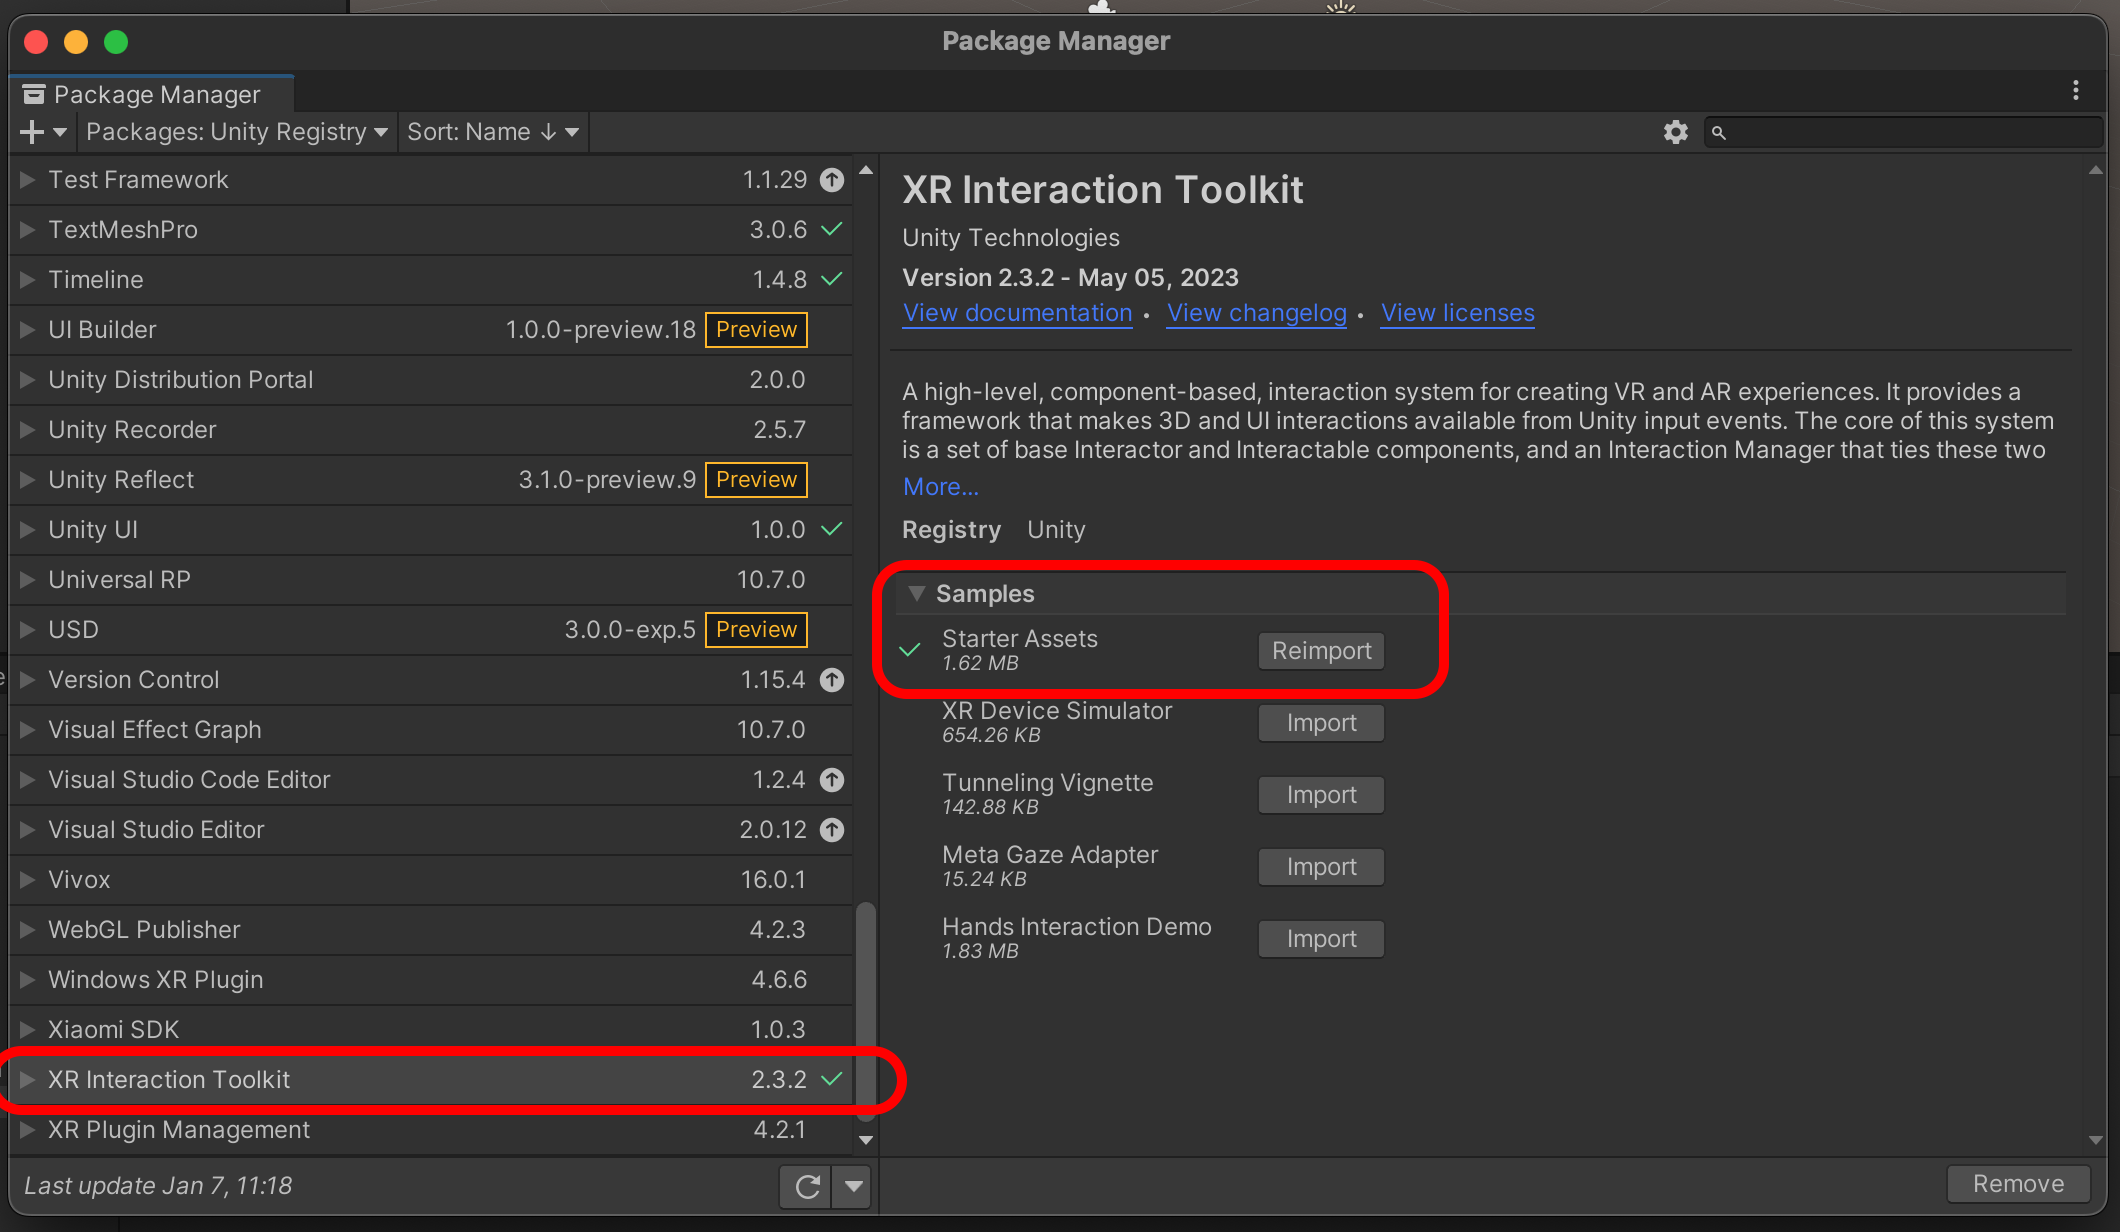Select the Package Manager tab
Image resolution: width=2120 pixels, height=1232 pixels.
point(156,94)
